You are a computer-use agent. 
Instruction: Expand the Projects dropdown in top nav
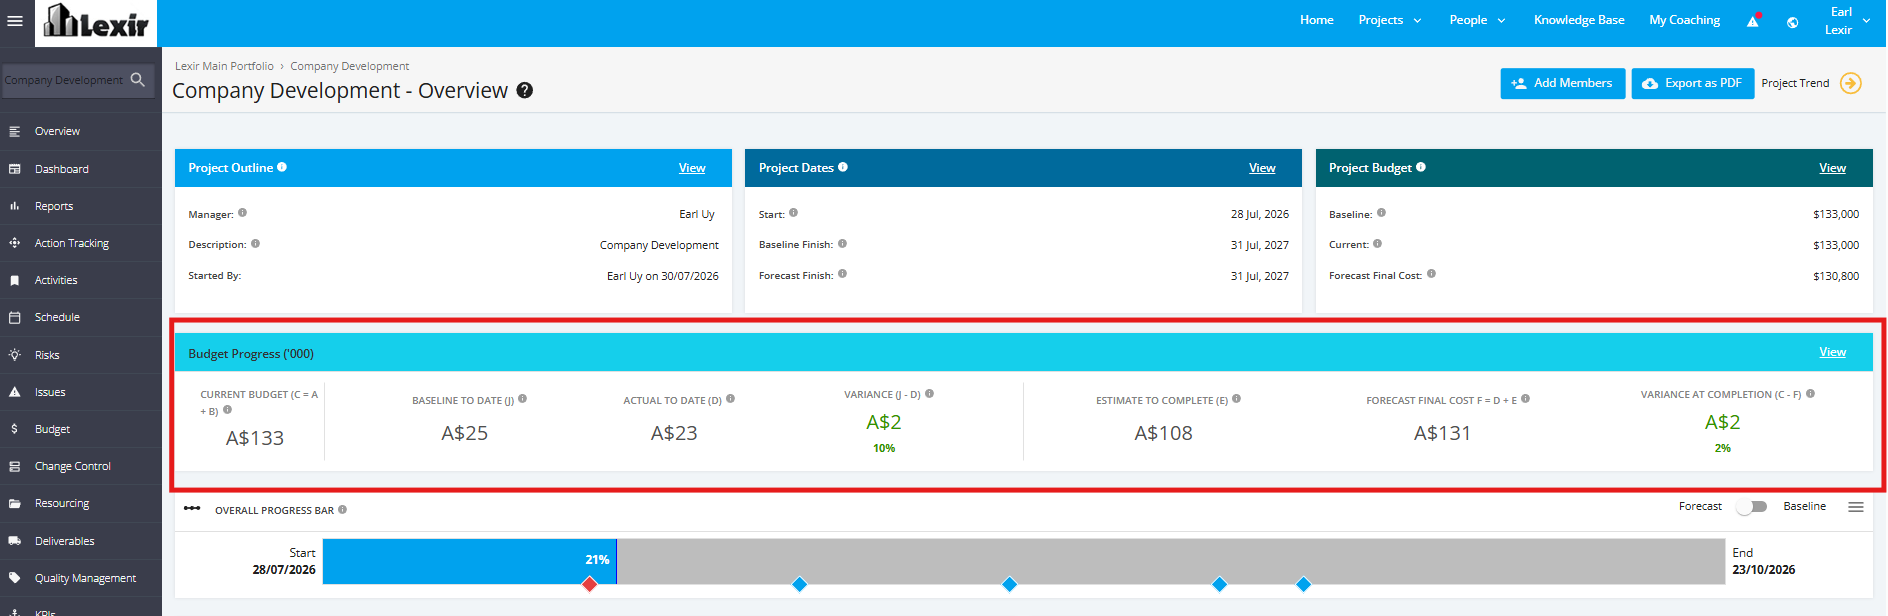click(1390, 20)
